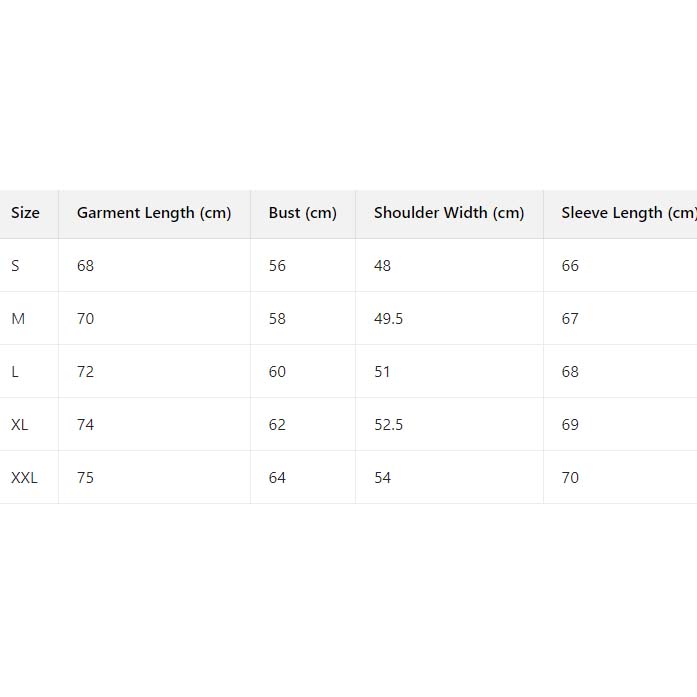Select the XL size row label
697x697 pixels.
point(20,425)
